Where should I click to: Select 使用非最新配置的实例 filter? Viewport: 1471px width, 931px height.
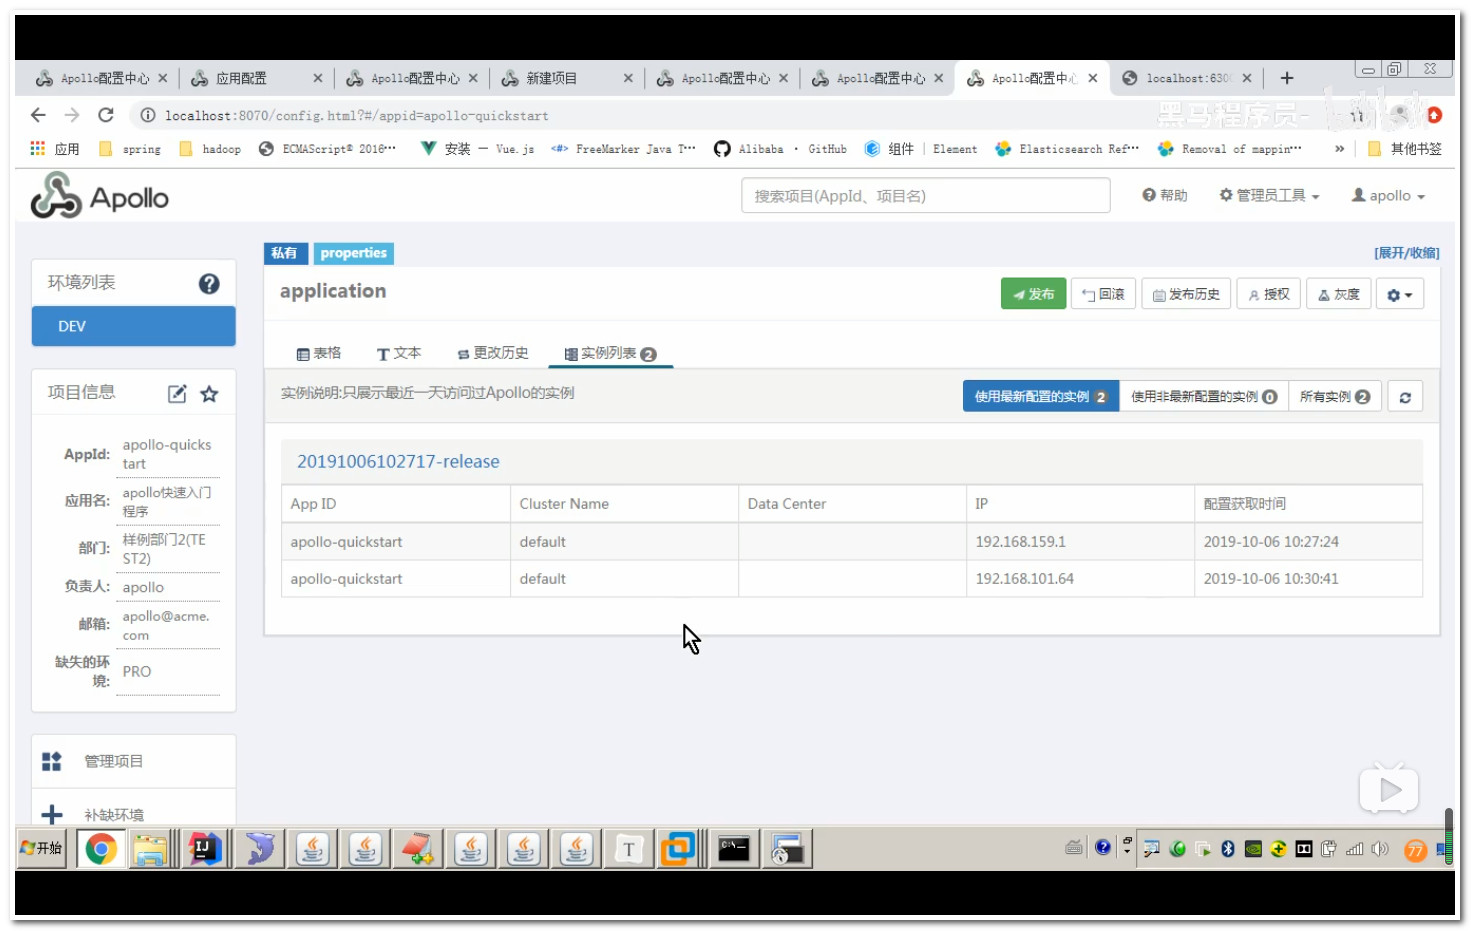coord(1203,397)
